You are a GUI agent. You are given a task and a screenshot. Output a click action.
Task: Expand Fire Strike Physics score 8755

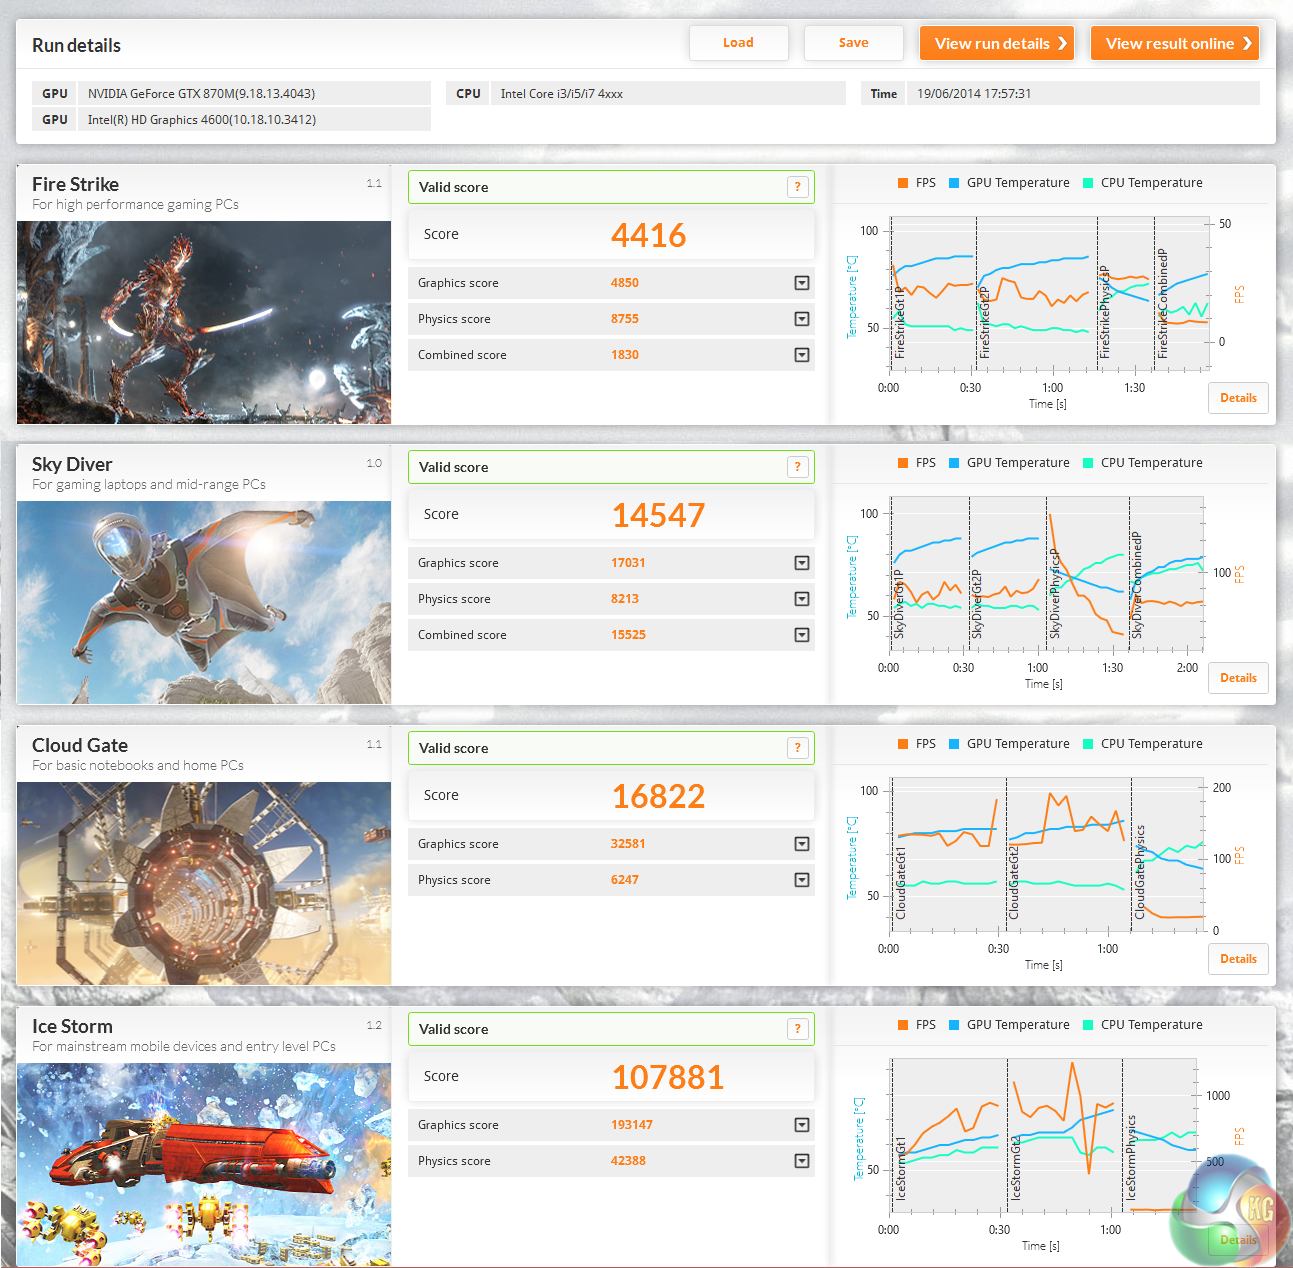[x=802, y=319]
